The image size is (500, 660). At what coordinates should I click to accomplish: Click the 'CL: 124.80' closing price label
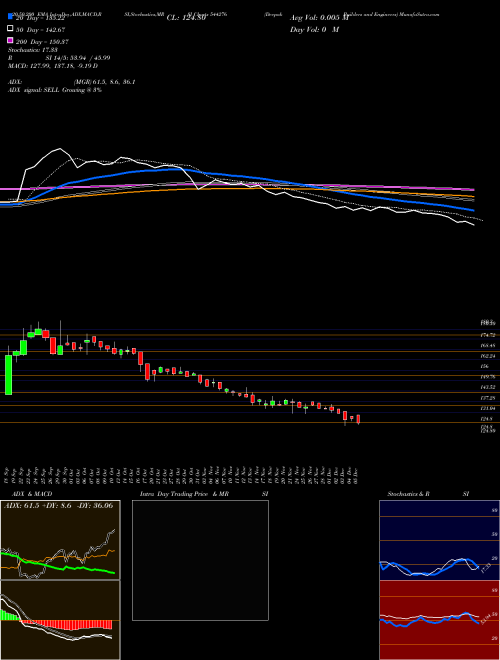[x=186, y=18]
